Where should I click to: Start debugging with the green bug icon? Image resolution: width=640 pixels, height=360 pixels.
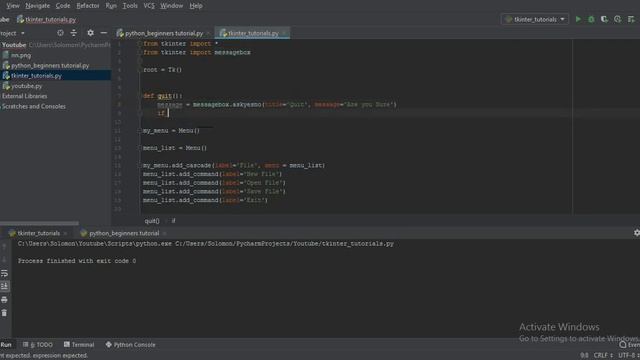pos(591,19)
